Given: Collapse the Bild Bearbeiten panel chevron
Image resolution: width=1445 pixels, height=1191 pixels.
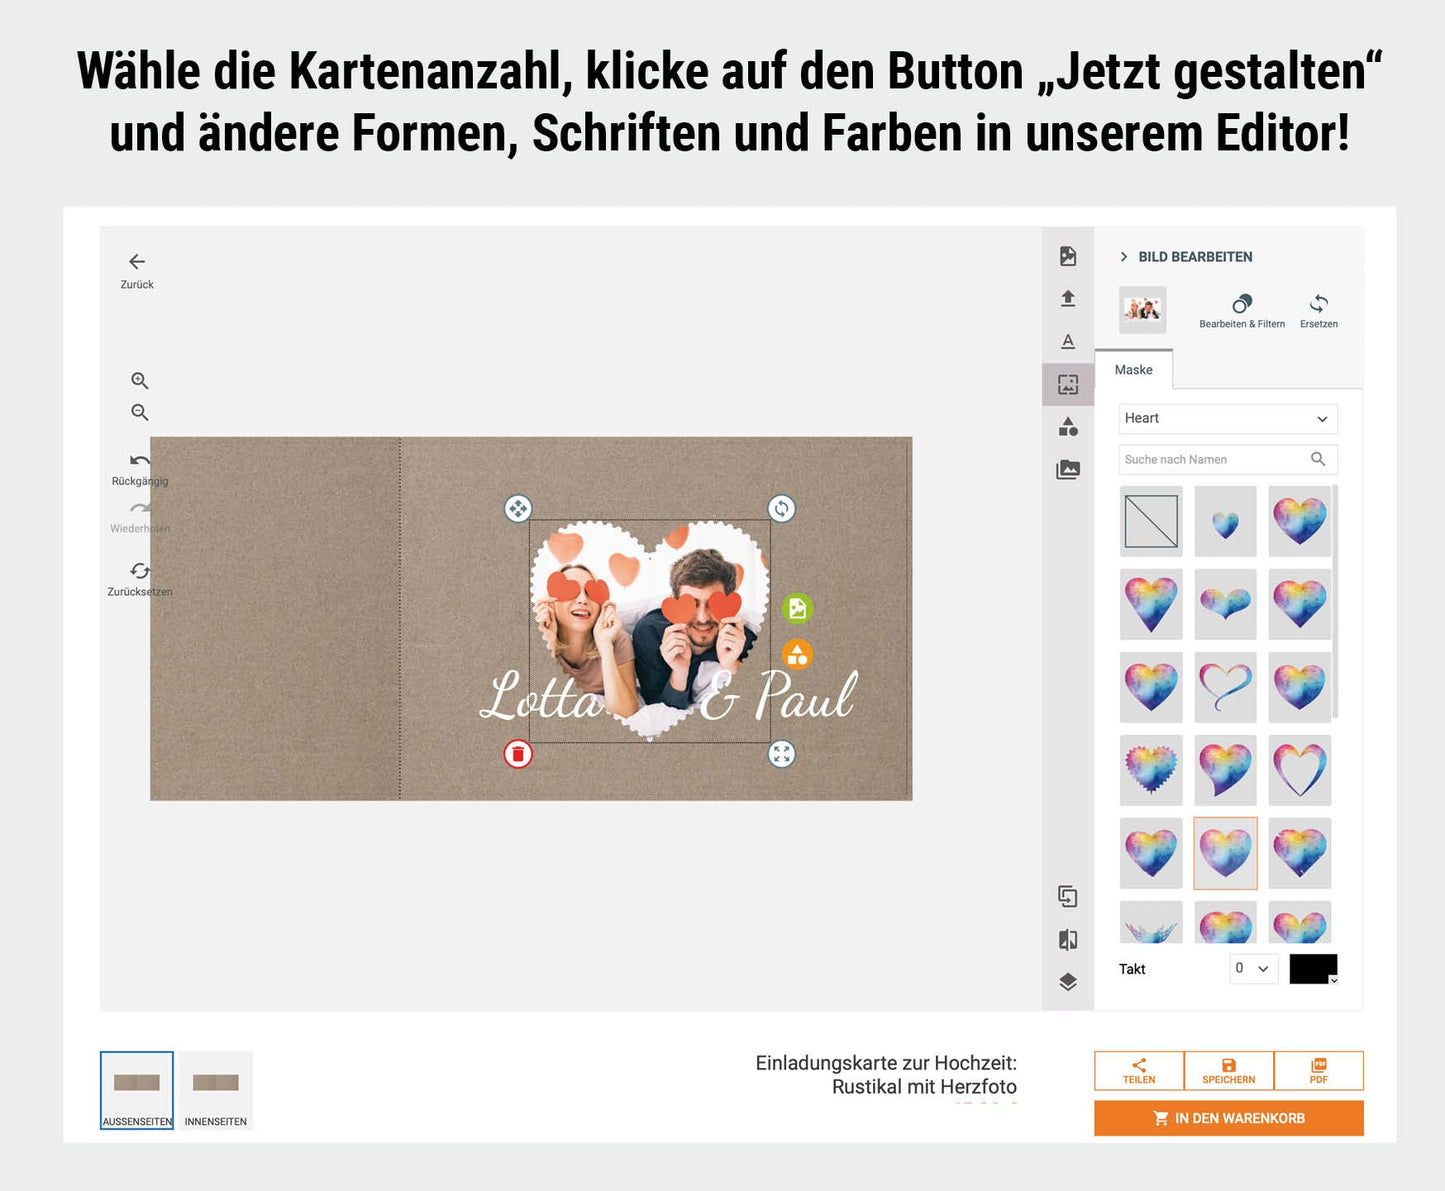Looking at the screenshot, I should click(x=1124, y=257).
